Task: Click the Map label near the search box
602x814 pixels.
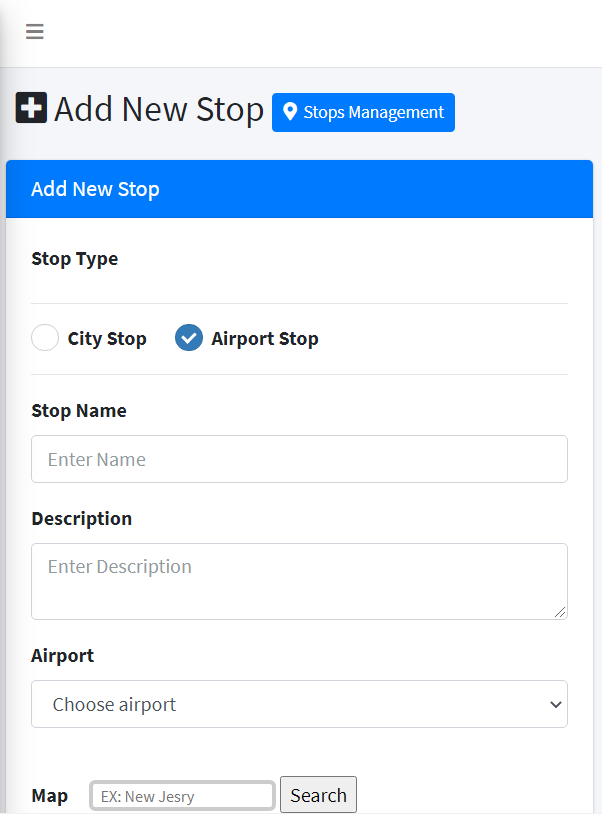Action: (50, 795)
